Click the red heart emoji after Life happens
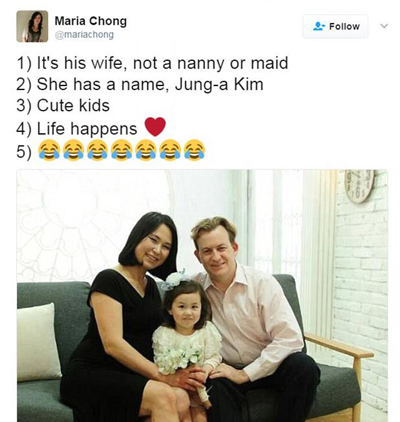Image resolution: width=400 pixels, height=422 pixels. (155, 127)
